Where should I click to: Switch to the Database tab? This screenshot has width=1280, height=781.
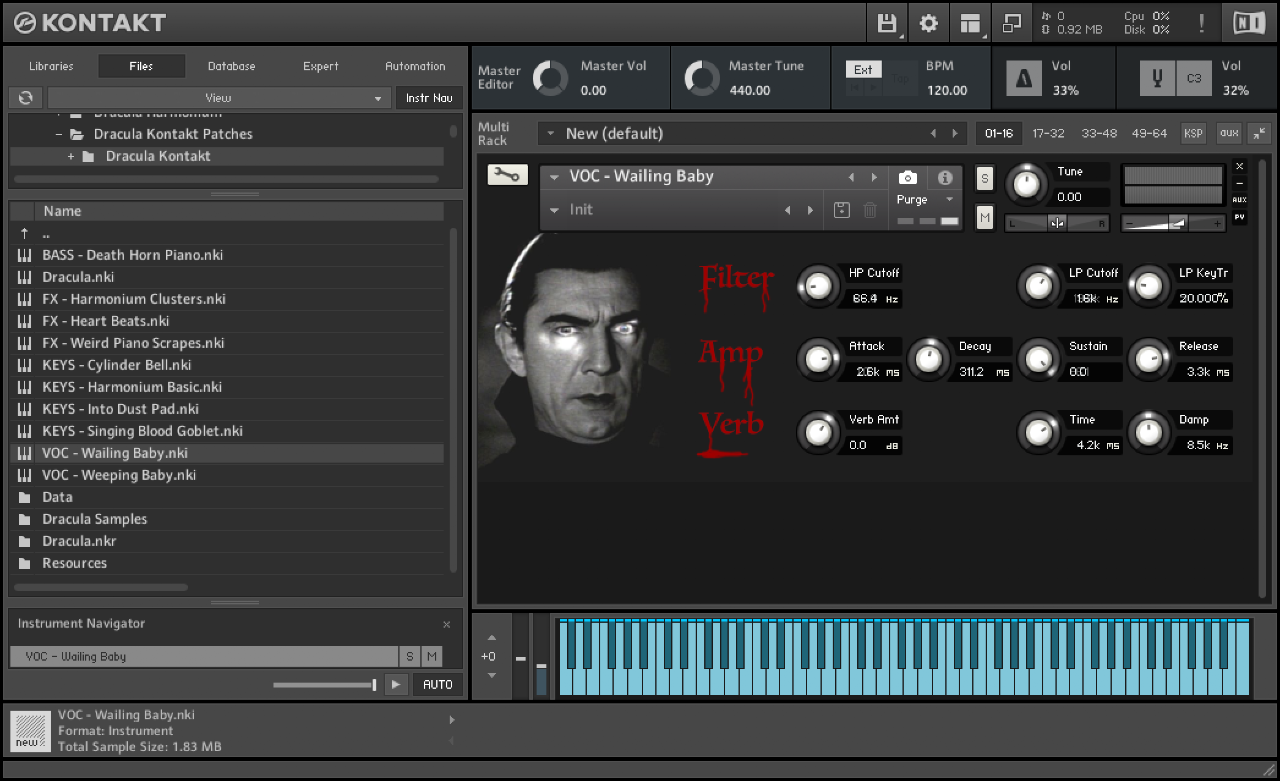231,66
